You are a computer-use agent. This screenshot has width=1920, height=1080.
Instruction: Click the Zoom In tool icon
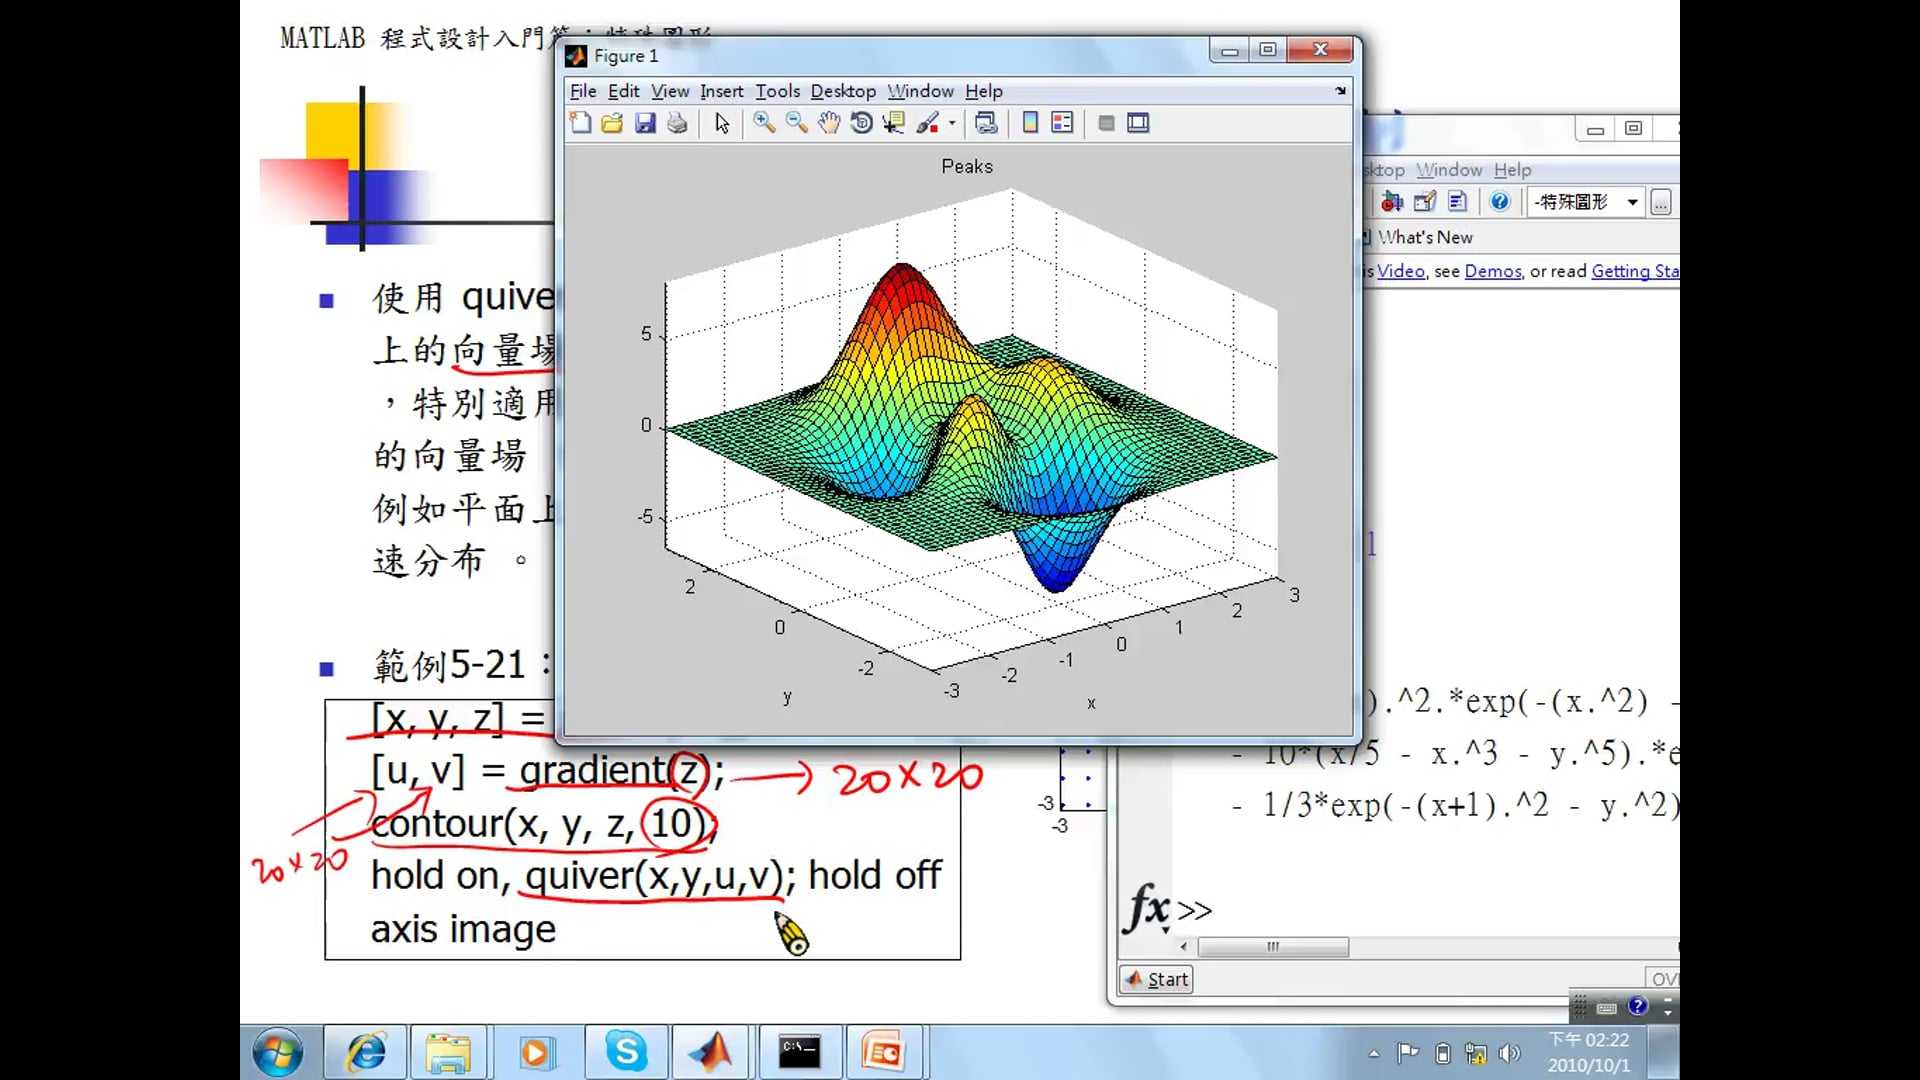764,123
